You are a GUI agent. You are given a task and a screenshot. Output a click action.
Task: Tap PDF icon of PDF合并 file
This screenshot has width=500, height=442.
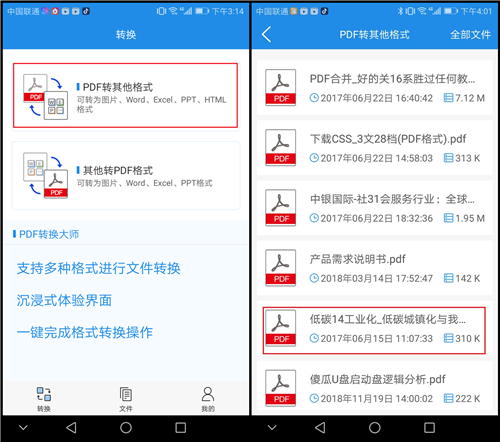280,87
